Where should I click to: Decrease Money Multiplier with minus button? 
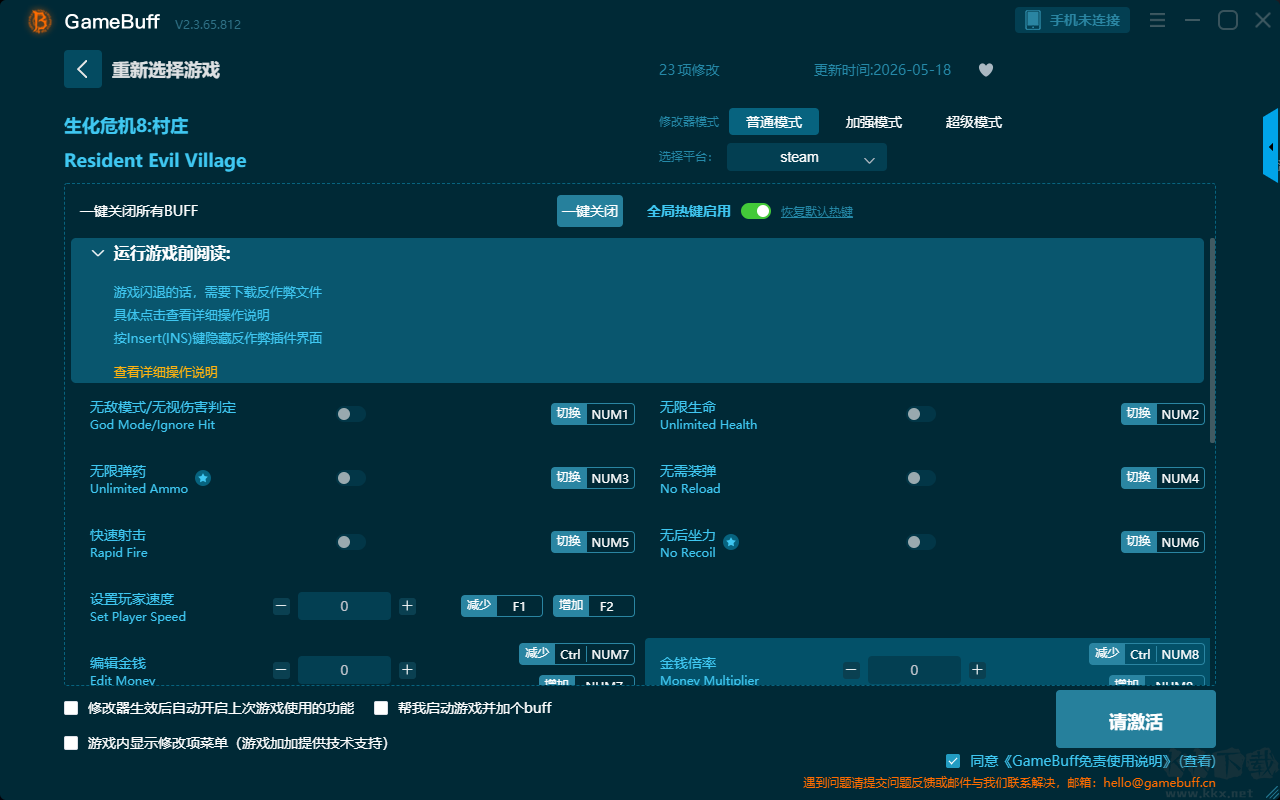pyautogui.click(x=852, y=670)
